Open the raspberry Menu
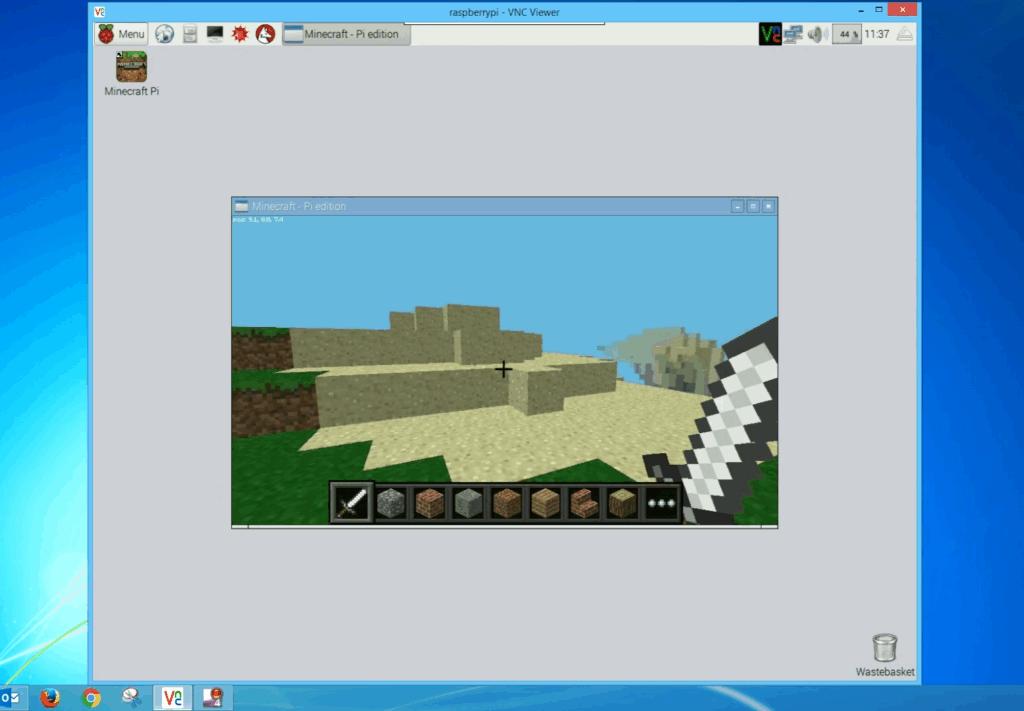Image resolution: width=1024 pixels, height=711 pixels. pos(120,33)
